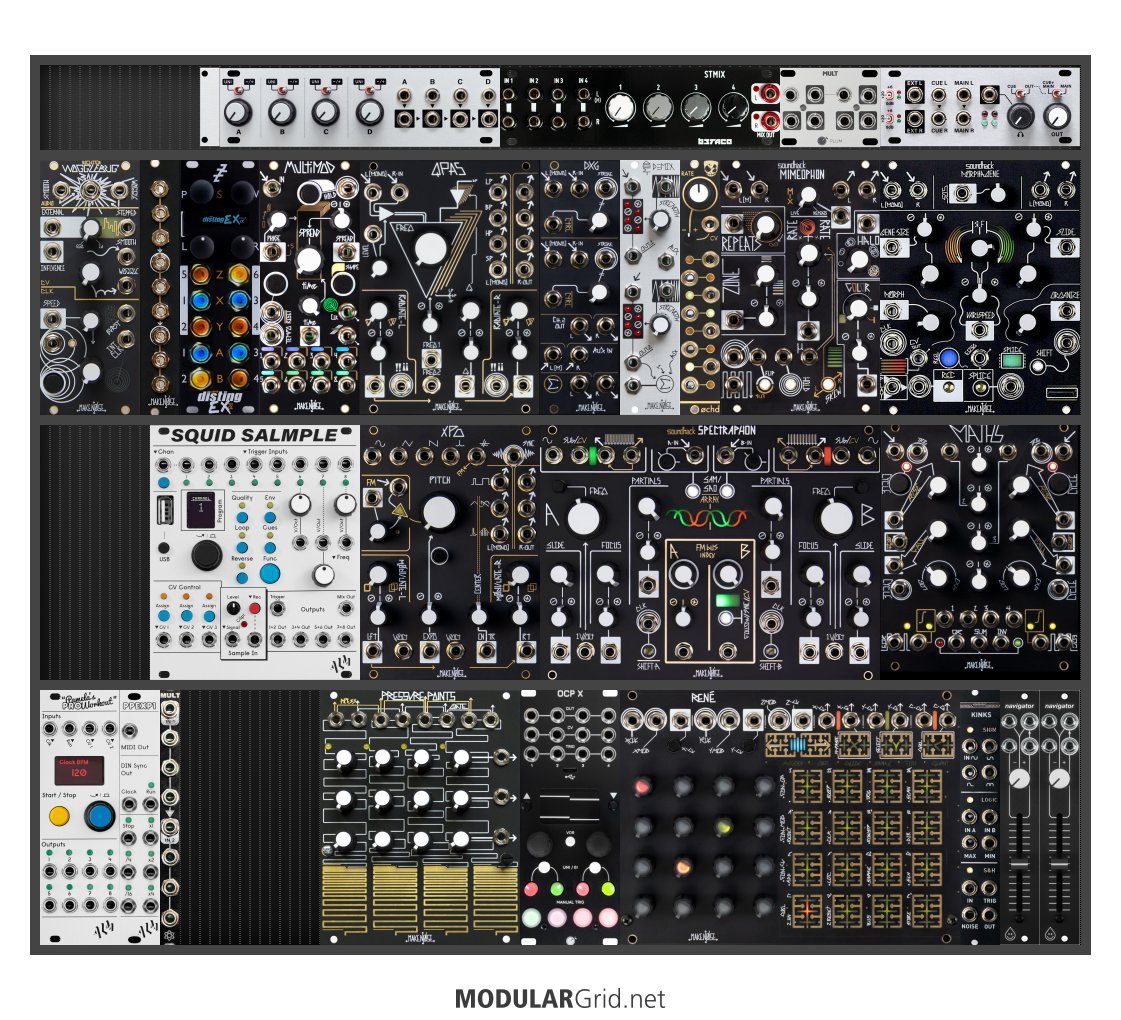Adjust the Freq knob on Squid Salmple
This screenshot has height=1020, width=1121.
coord(323,574)
